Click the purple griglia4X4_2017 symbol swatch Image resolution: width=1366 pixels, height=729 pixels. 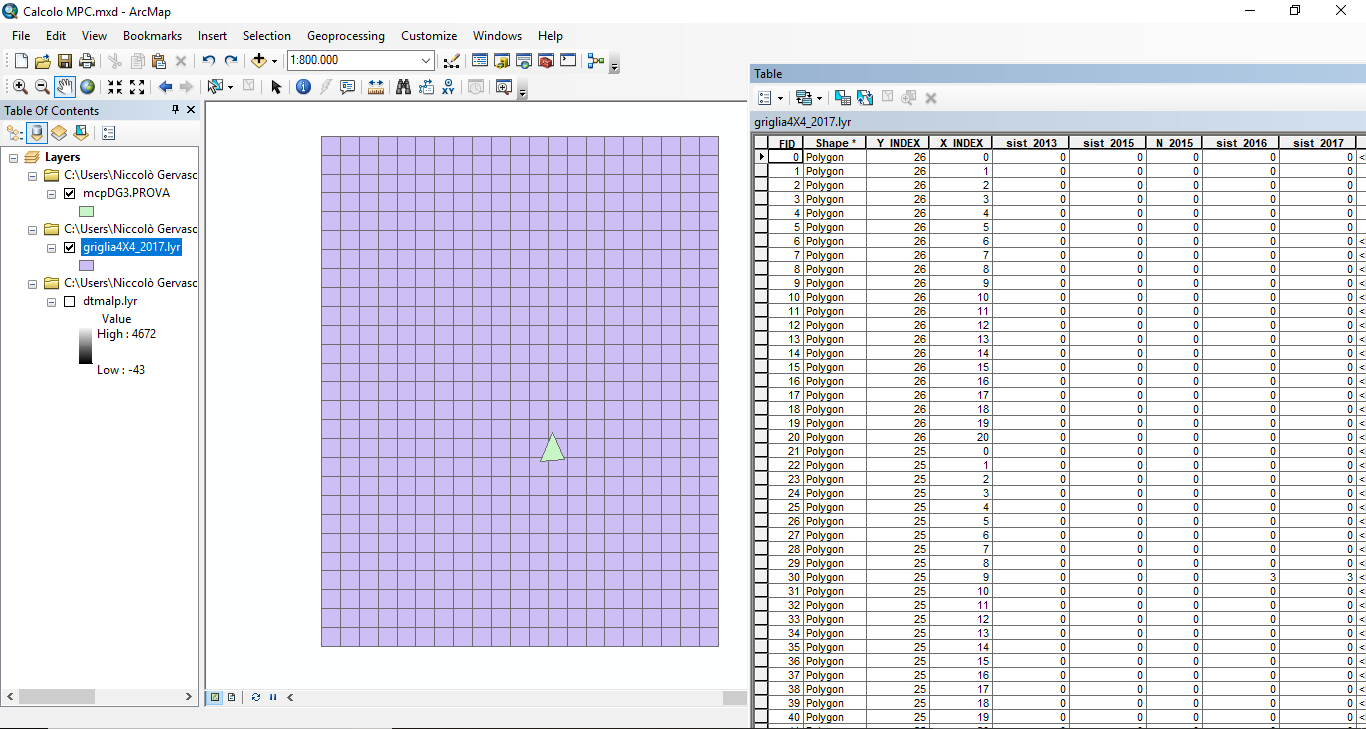(87, 266)
